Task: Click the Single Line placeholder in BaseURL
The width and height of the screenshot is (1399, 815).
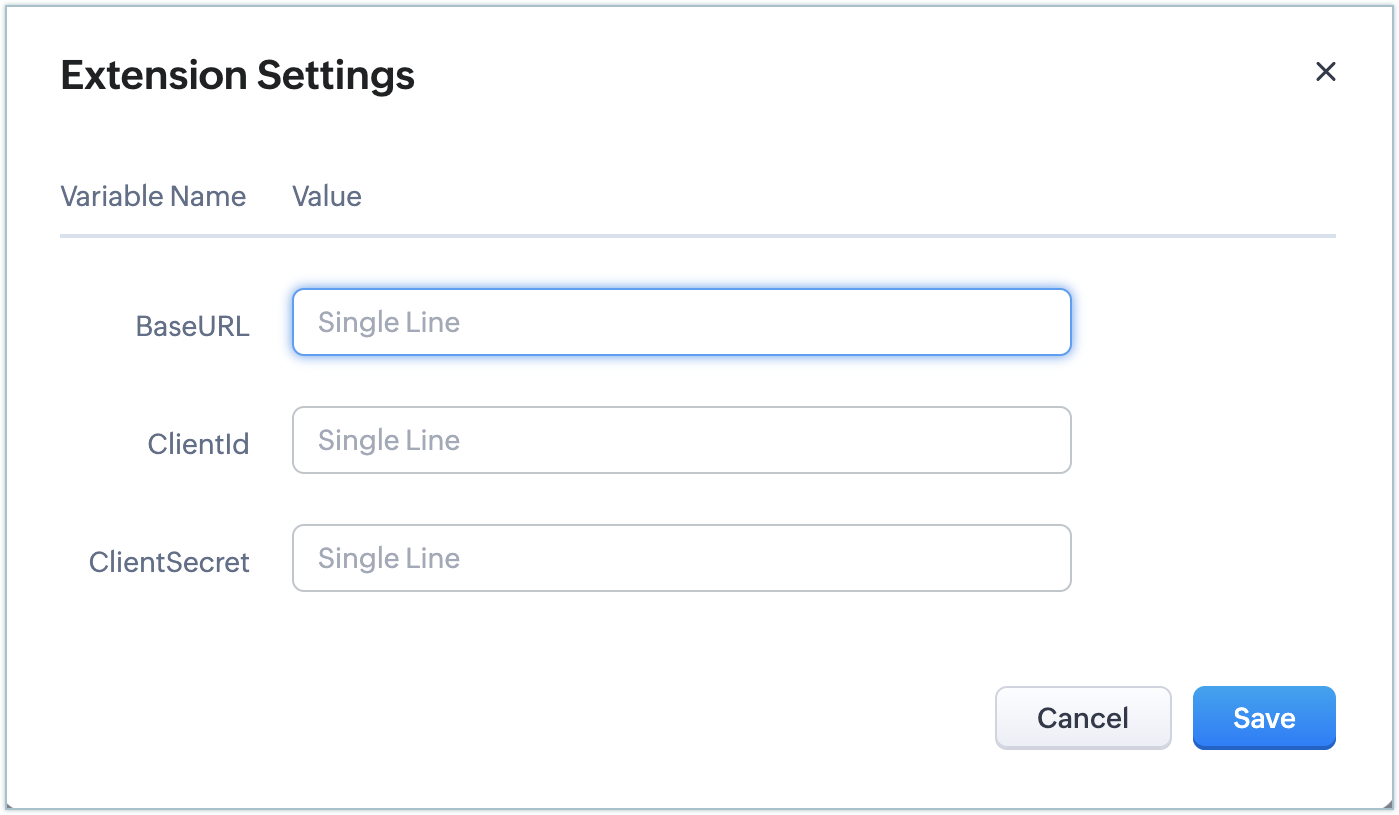Action: click(x=389, y=322)
